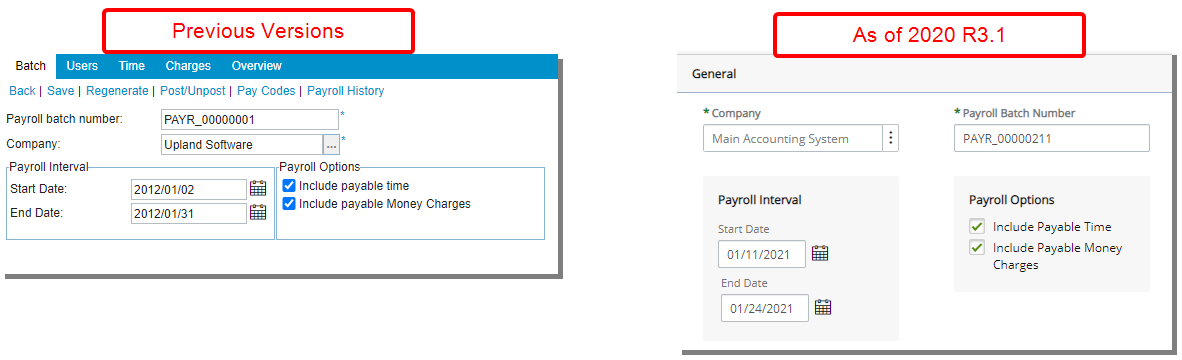Click ellipsis browse button beside Upland Software
The width and height of the screenshot is (1182, 360).
(331, 145)
